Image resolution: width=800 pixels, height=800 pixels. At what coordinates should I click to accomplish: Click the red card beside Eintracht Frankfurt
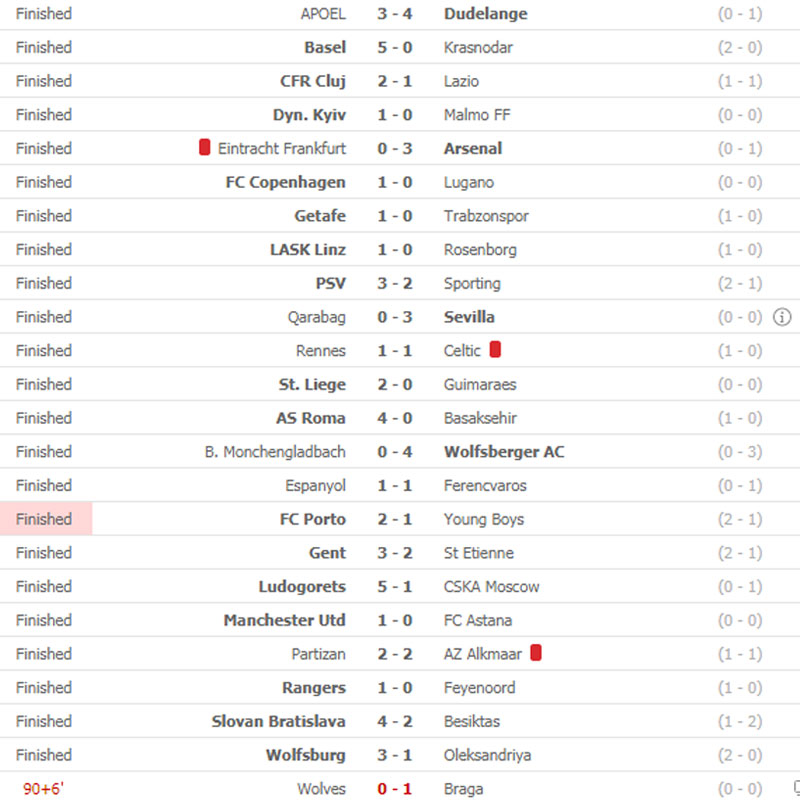(x=205, y=148)
